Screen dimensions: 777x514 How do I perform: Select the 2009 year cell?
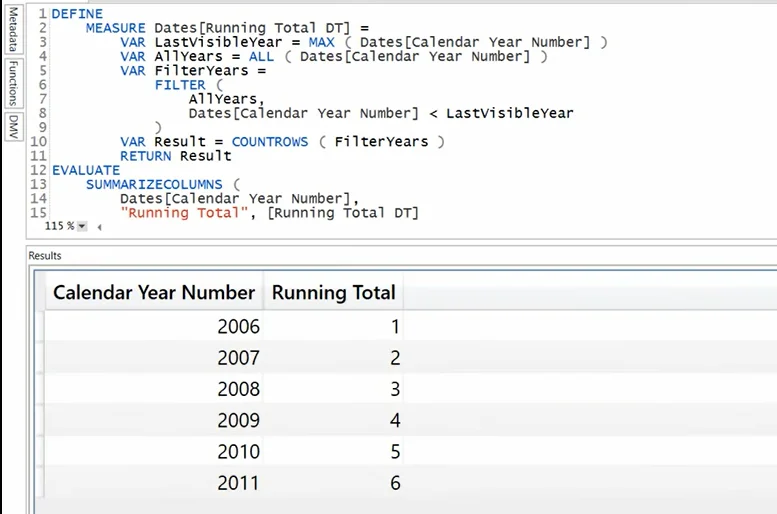[x=154, y=420]
